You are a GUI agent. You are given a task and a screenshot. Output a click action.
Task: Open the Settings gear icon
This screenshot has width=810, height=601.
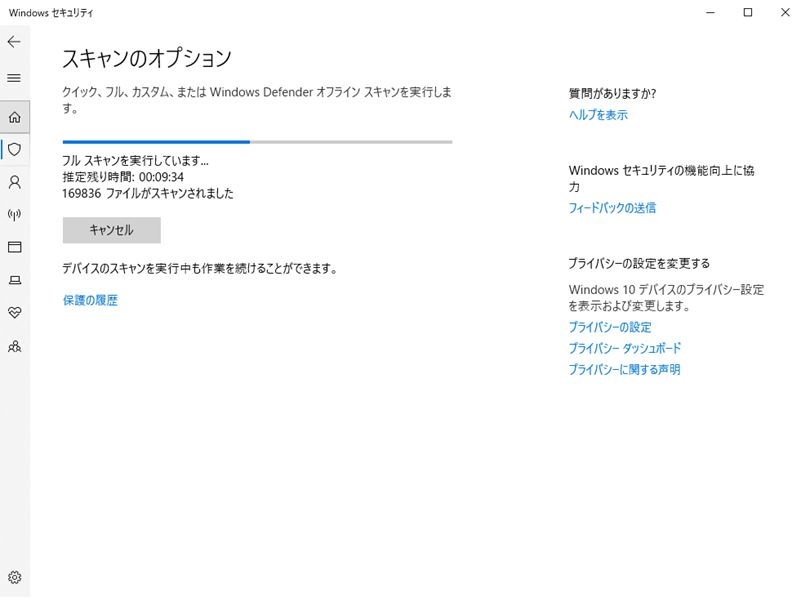pyautogui.click(x=14, y=577)
